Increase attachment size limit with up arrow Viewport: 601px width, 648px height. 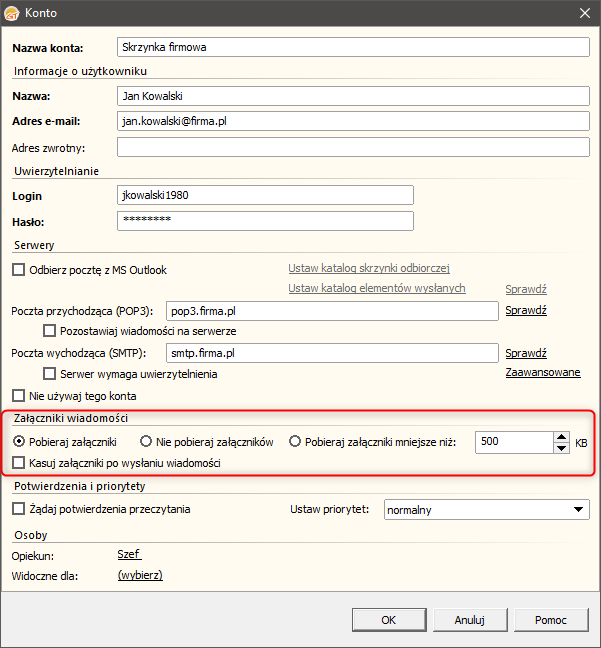click(x=561, y=437)
